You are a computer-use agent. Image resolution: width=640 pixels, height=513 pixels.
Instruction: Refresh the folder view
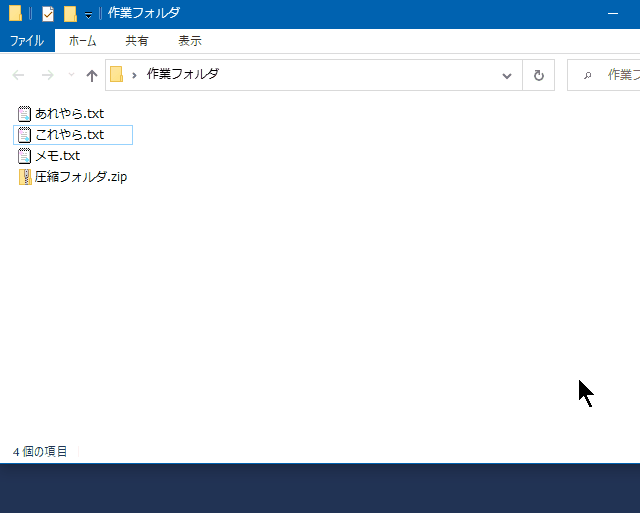point(539,75)
